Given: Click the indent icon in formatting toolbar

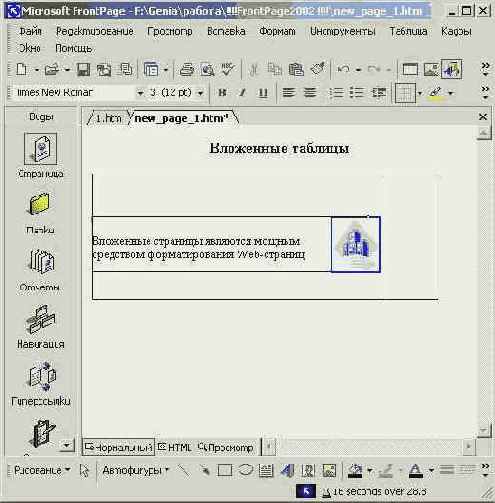Looking at the screenshot, I should [x=379, y=92].
